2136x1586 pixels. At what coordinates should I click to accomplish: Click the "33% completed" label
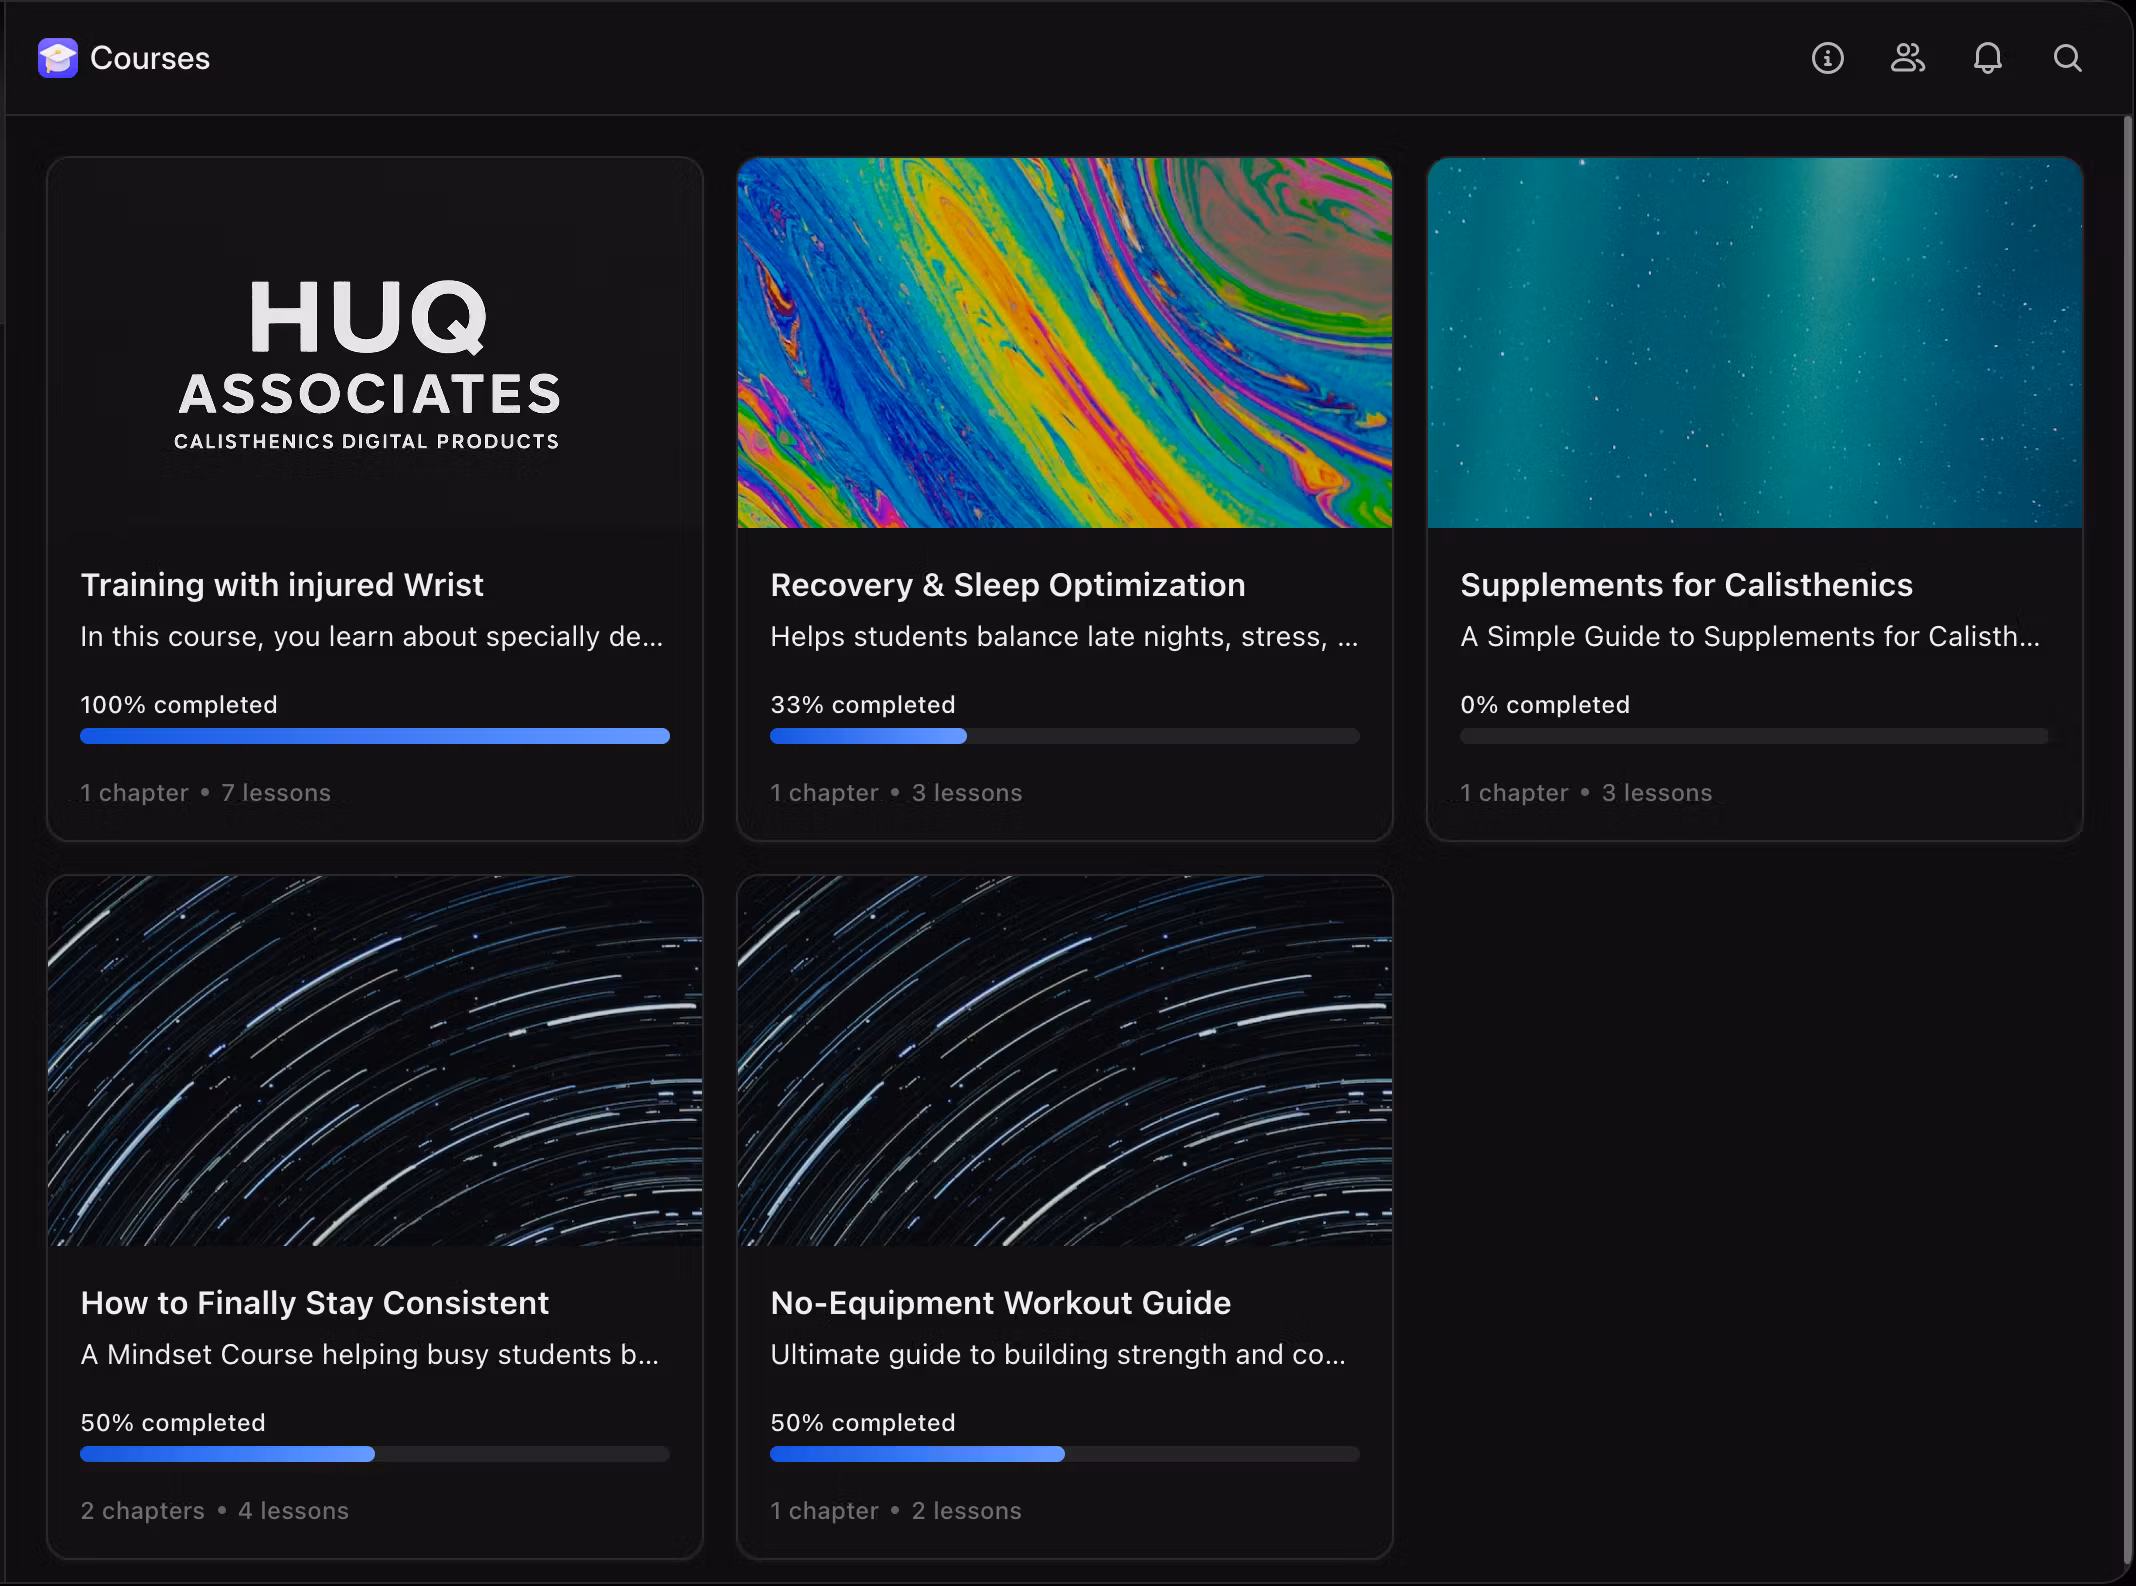click(x=863, y=705)
